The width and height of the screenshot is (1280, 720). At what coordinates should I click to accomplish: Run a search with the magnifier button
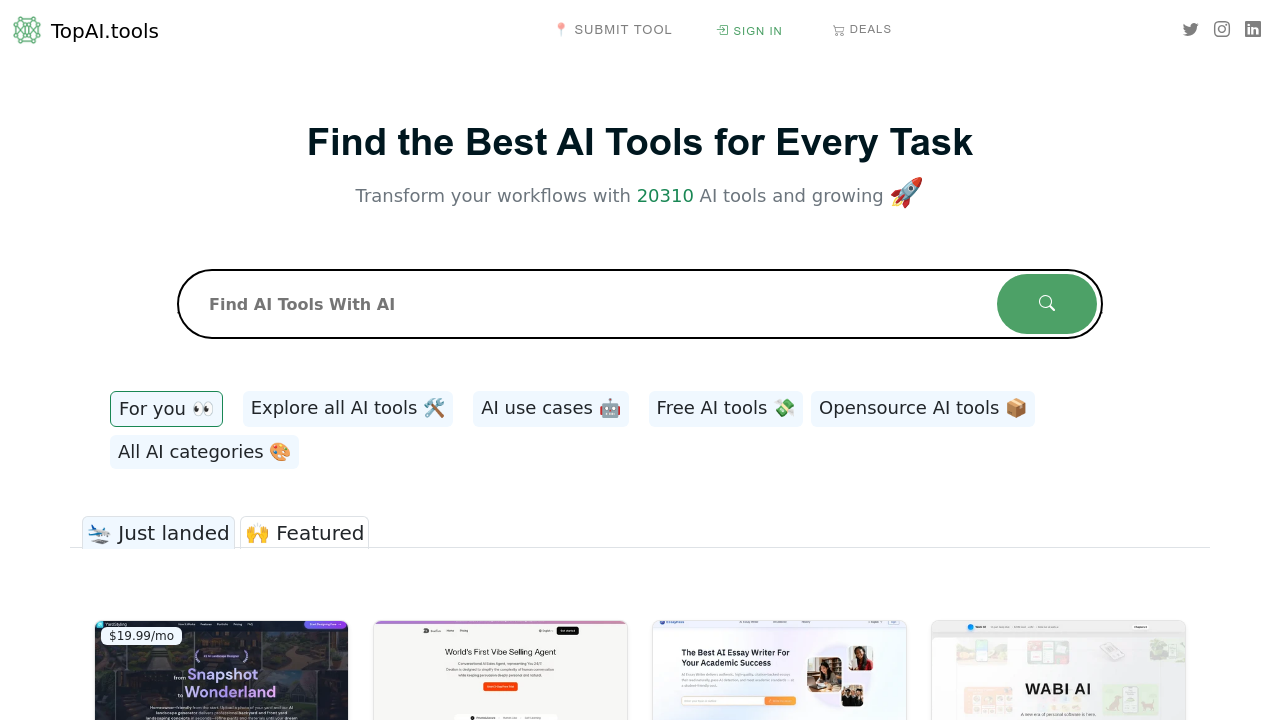(x=1046, y=304)
